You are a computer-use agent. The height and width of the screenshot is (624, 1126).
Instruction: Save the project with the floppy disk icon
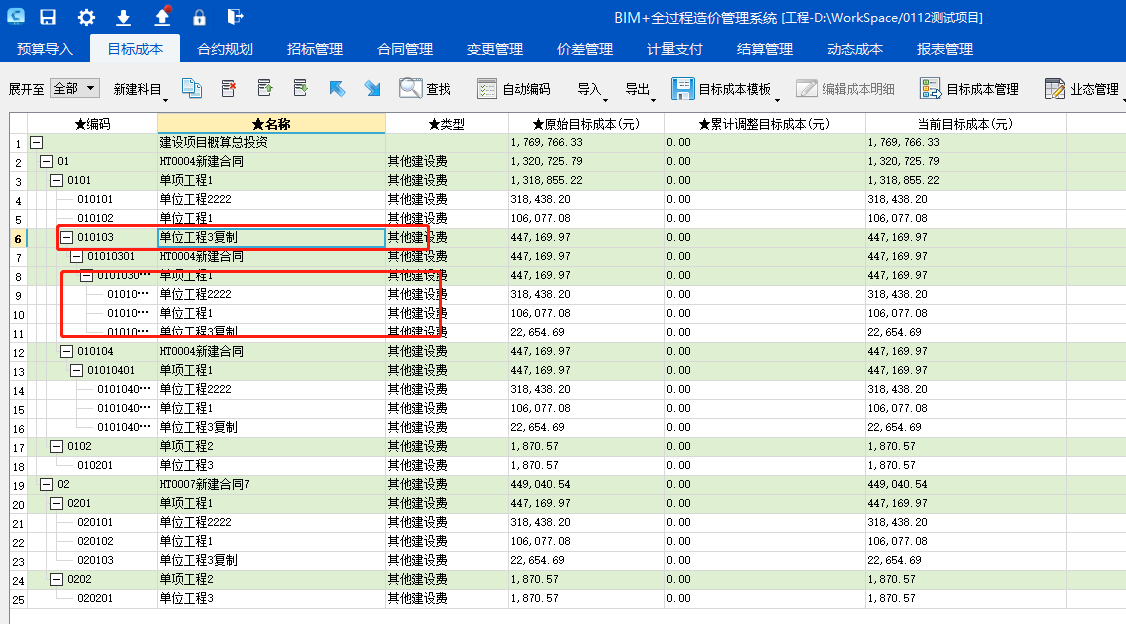pos(48,17)
